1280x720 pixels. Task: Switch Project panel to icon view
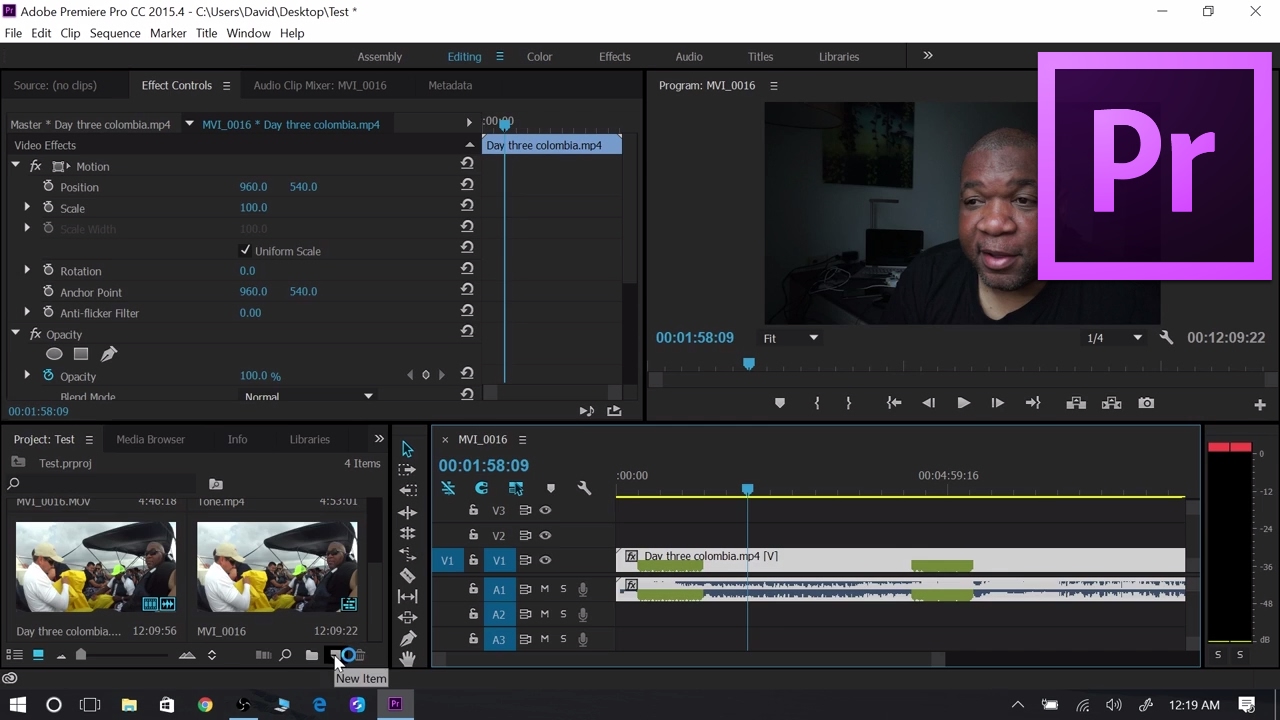pyautogui.click(x=38, y=655)
